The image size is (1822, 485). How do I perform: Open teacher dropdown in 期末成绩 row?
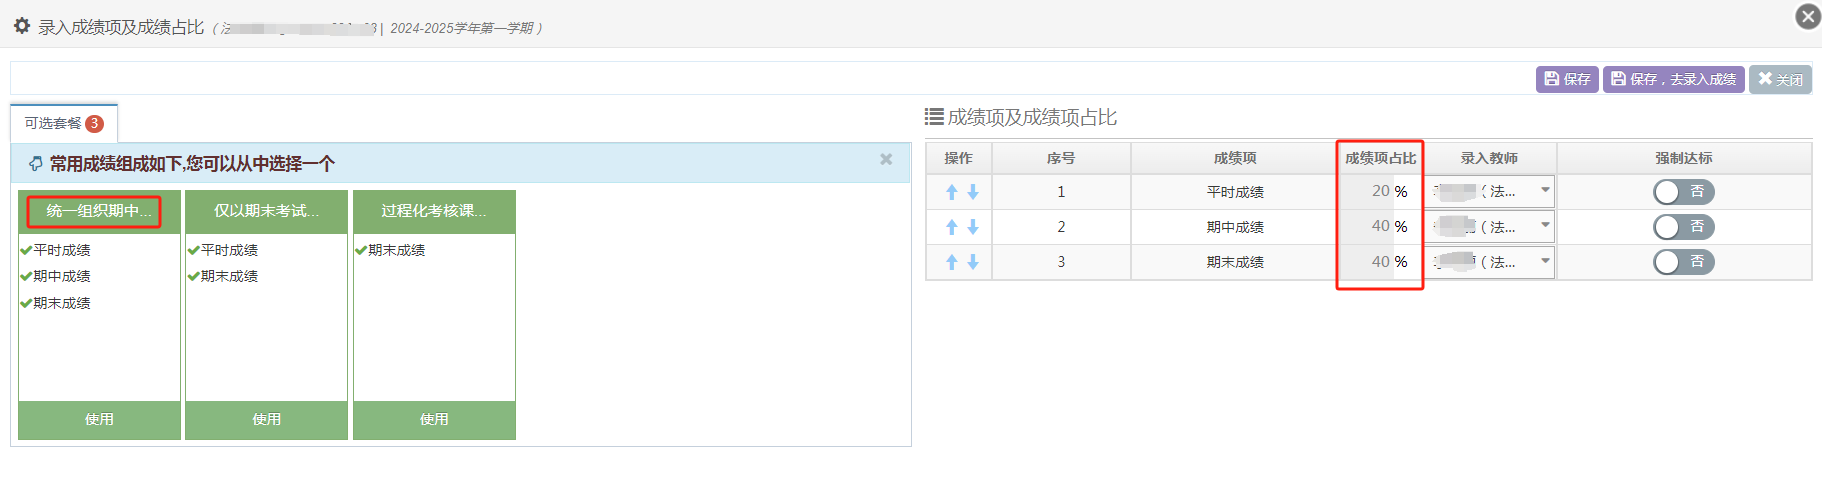coord(1490,261)
